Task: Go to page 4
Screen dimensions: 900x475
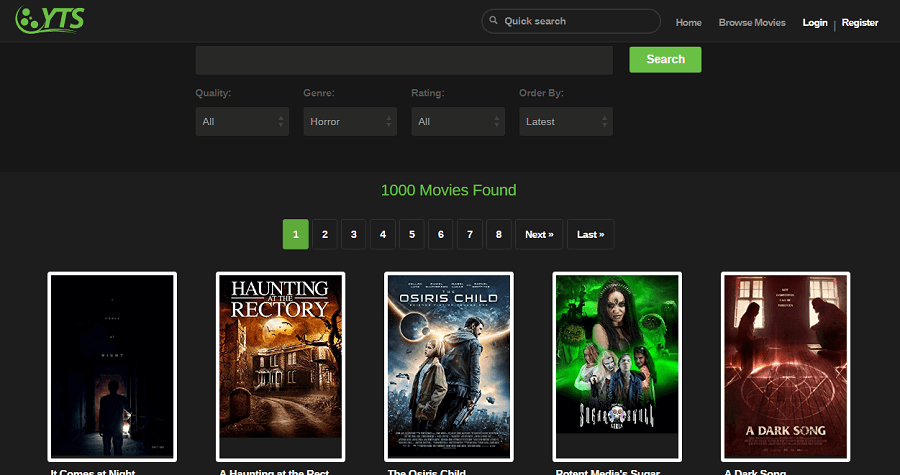Action: (x=383, y=234)
